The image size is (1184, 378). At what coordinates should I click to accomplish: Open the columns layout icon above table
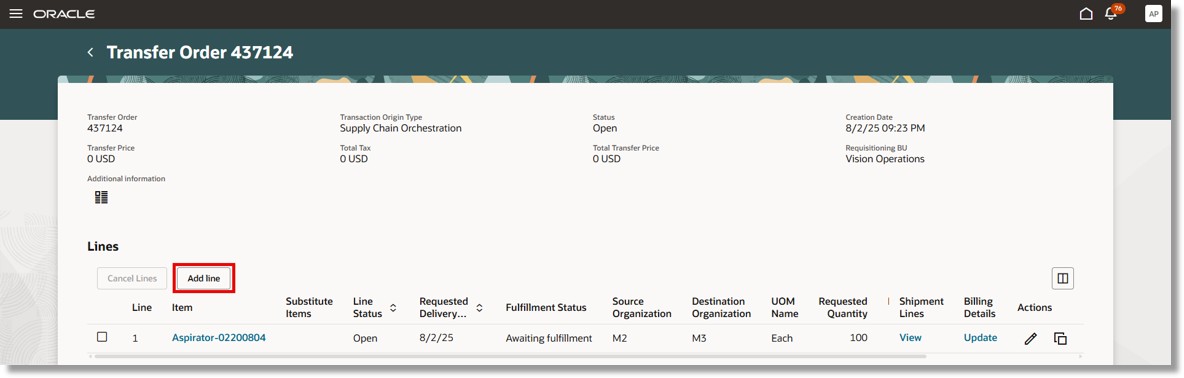point(1062,278)
